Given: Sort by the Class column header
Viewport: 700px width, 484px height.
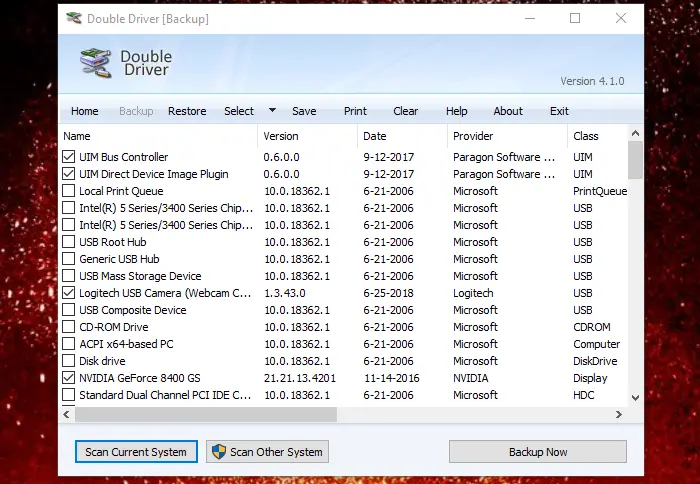Looking at the screenshot, I should point(597,136).
